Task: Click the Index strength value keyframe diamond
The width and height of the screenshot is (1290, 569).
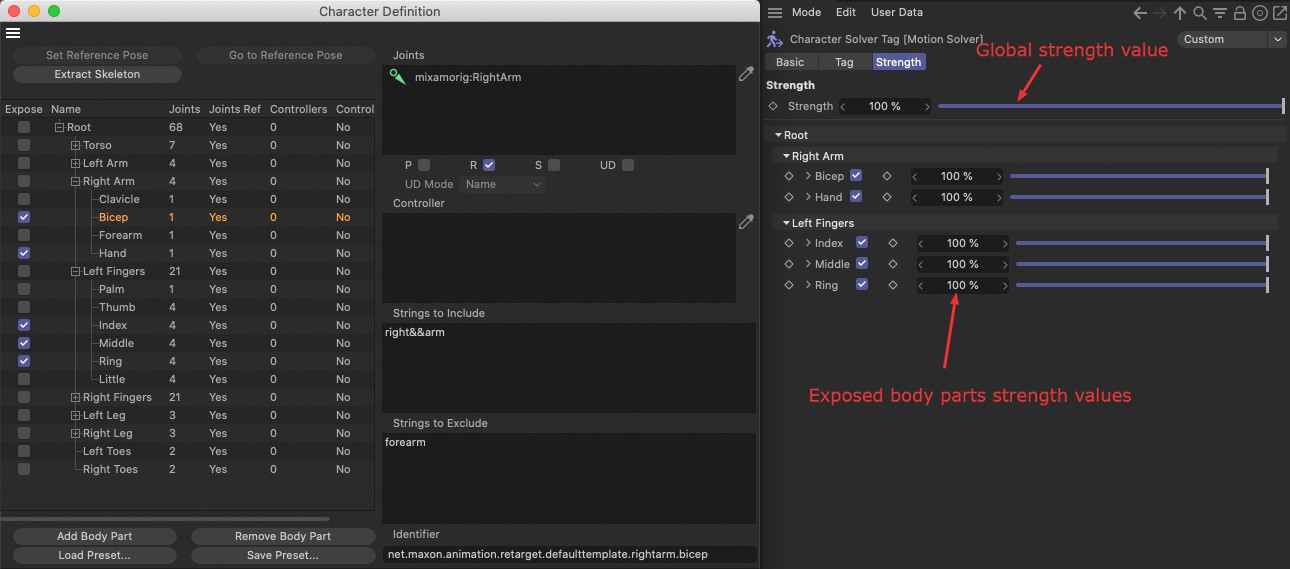Action: 893,243
